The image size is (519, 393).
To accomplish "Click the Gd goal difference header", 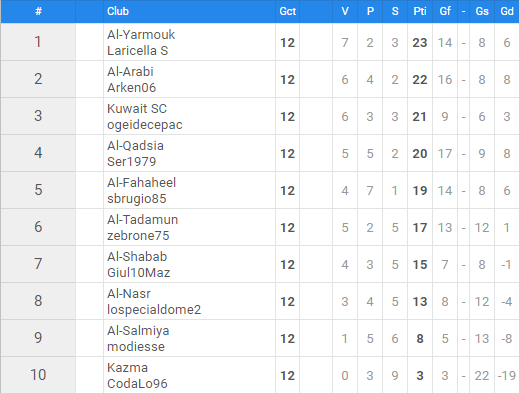I will (x=507, y=11).
